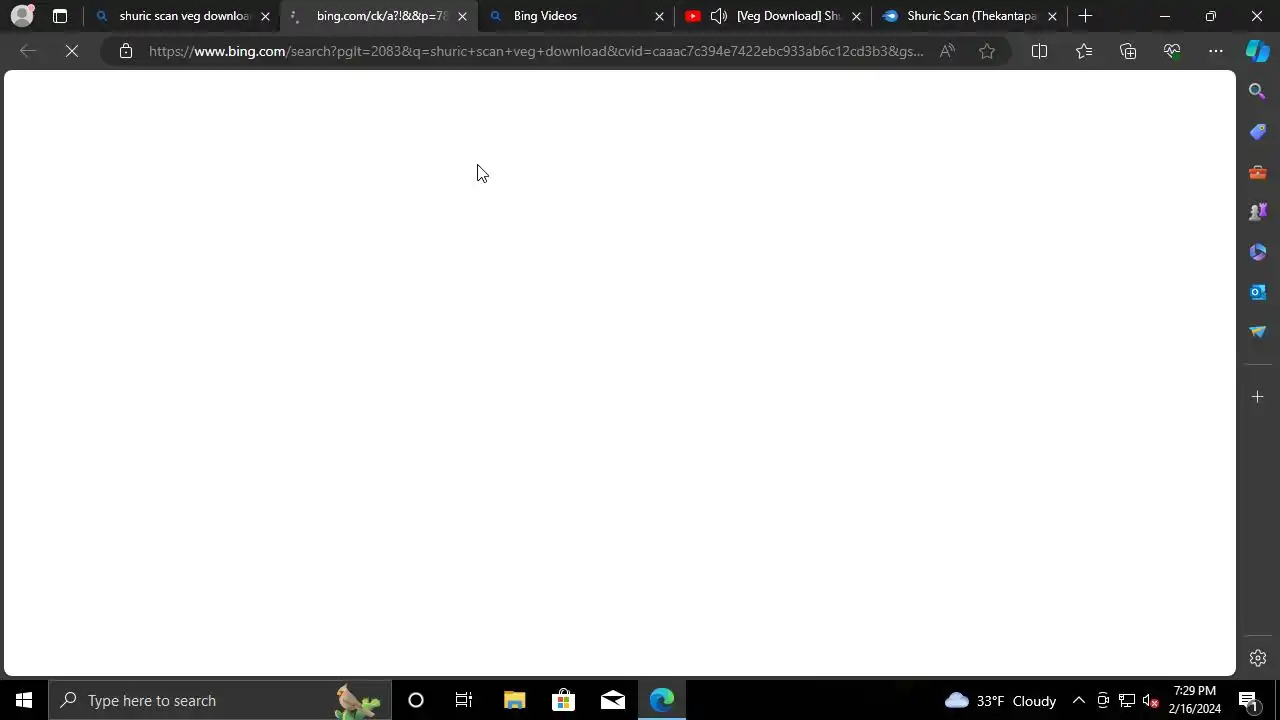Image resolution: width=1280 pixels, height=720 pixels.
Task: Switch to 'Shuric Scan (Thekantapa' tab
Action: click(x=971, y=16)
